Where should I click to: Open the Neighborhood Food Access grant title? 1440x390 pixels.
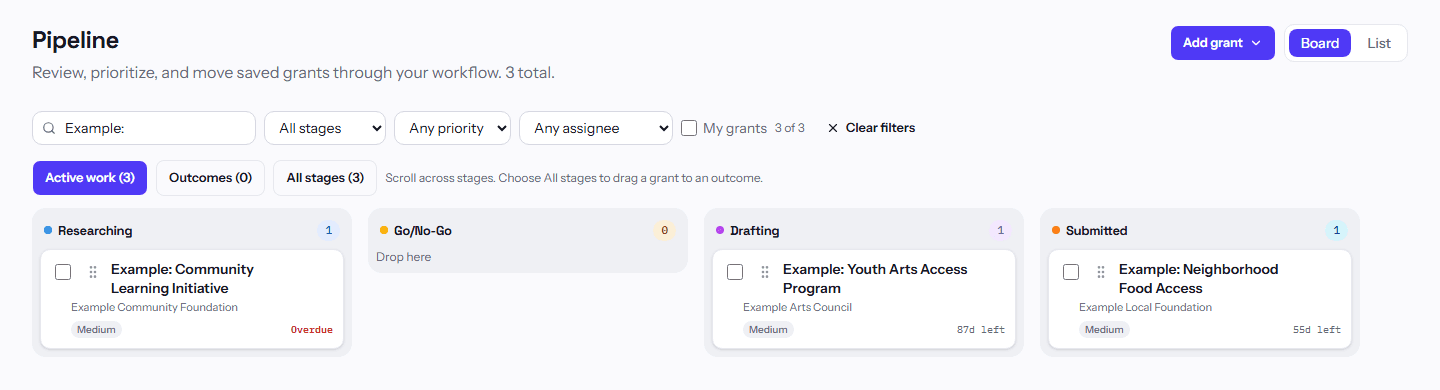click(1198, 279)
